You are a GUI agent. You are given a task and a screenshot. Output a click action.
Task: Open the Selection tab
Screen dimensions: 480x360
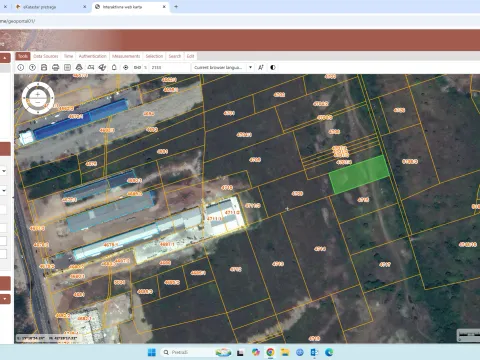pos(154,56)
